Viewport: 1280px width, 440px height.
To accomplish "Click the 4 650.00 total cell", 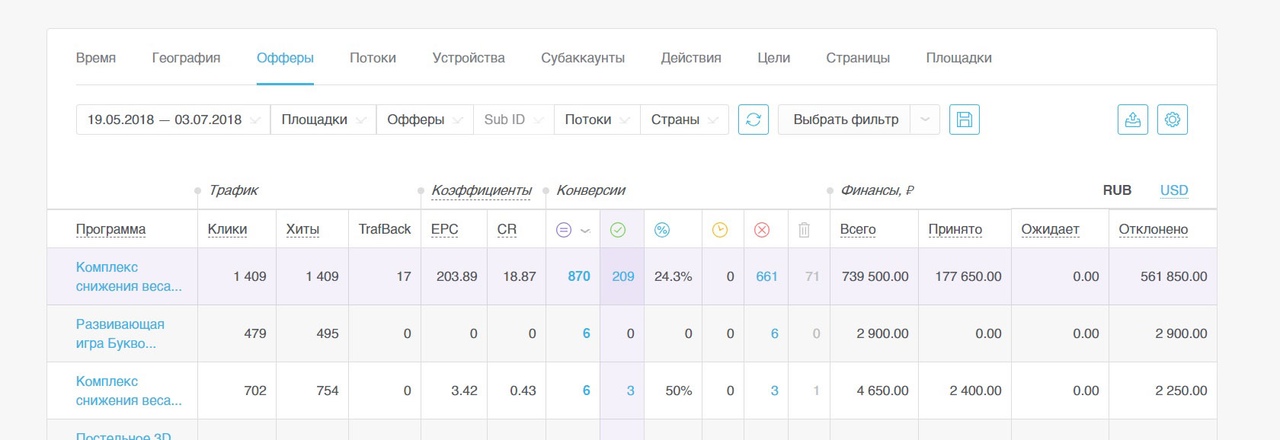I will point(882,391).
